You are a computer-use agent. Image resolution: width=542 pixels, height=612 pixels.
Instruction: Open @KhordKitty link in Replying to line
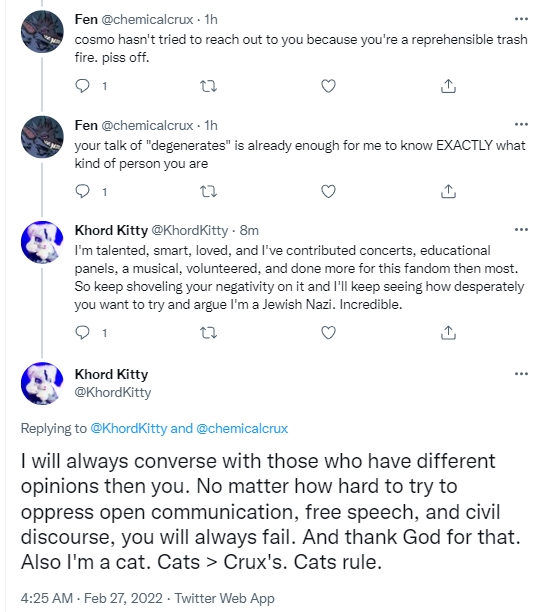pyautogui.click(x=129, y=428)
